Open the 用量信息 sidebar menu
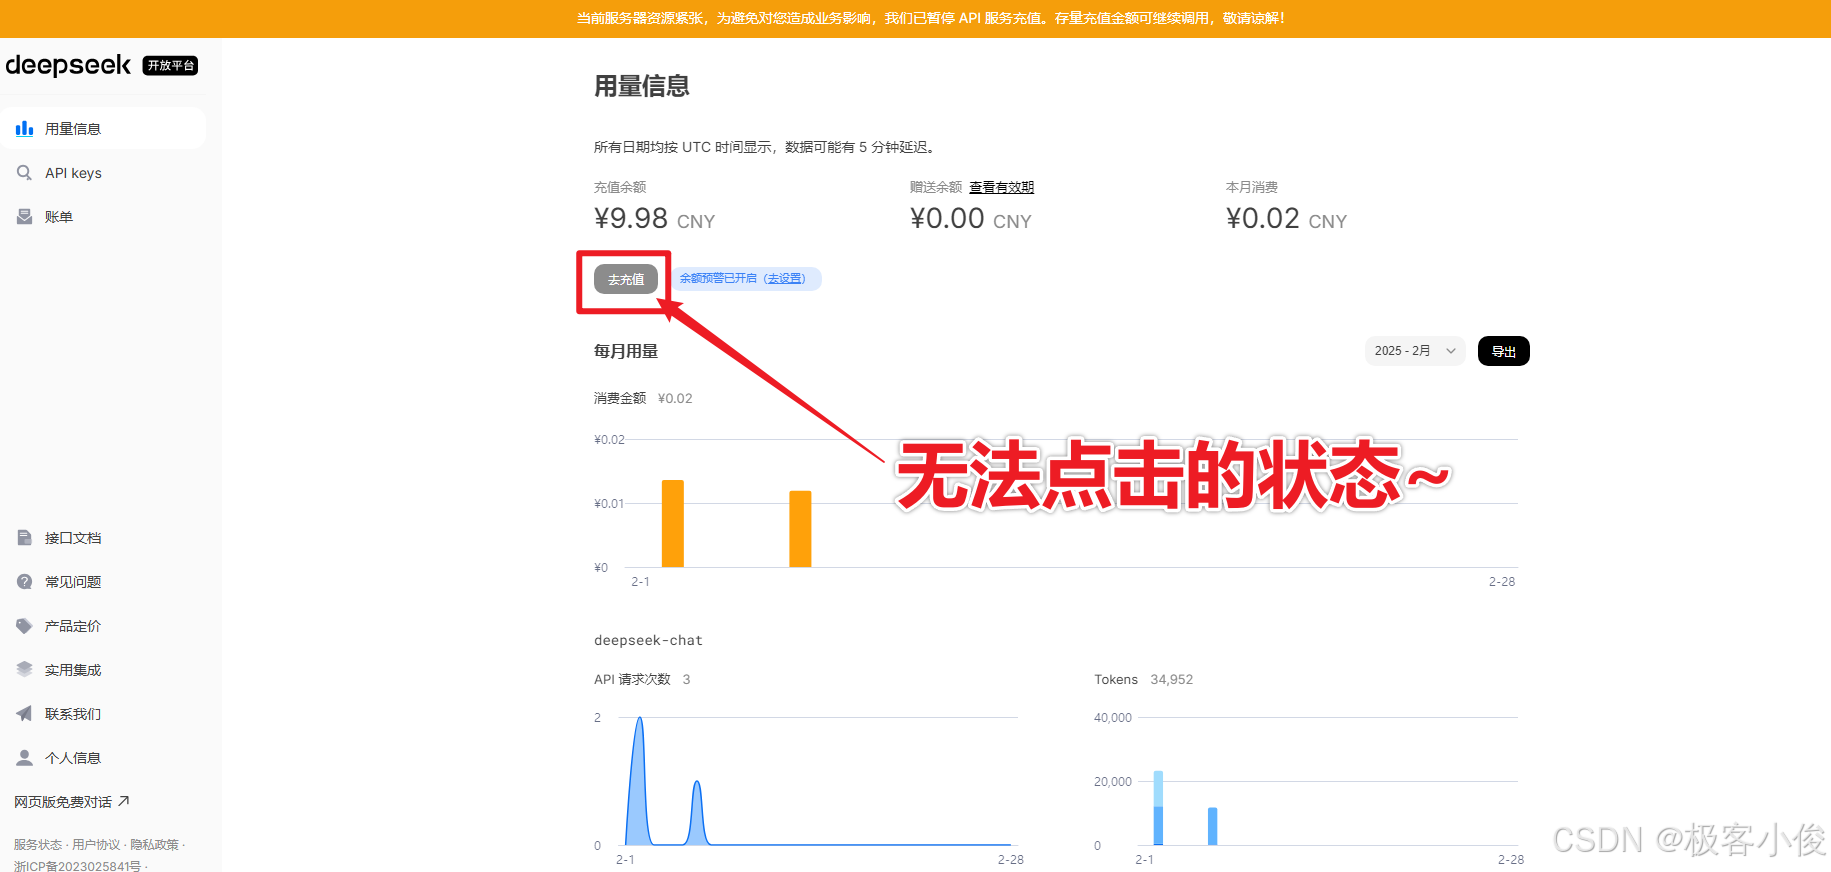The width and height of the screenshot is (1831, 872). click(104, 128)
